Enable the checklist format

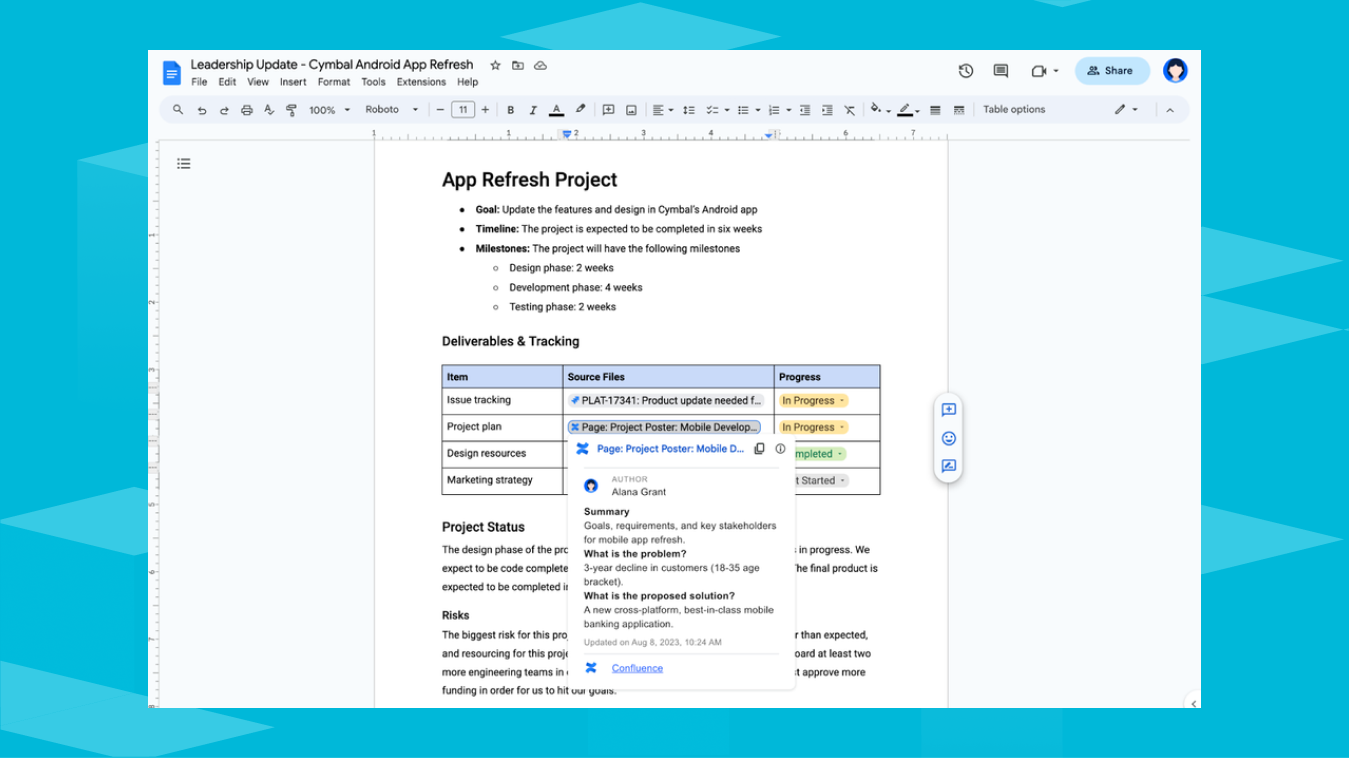click(714, 109)
